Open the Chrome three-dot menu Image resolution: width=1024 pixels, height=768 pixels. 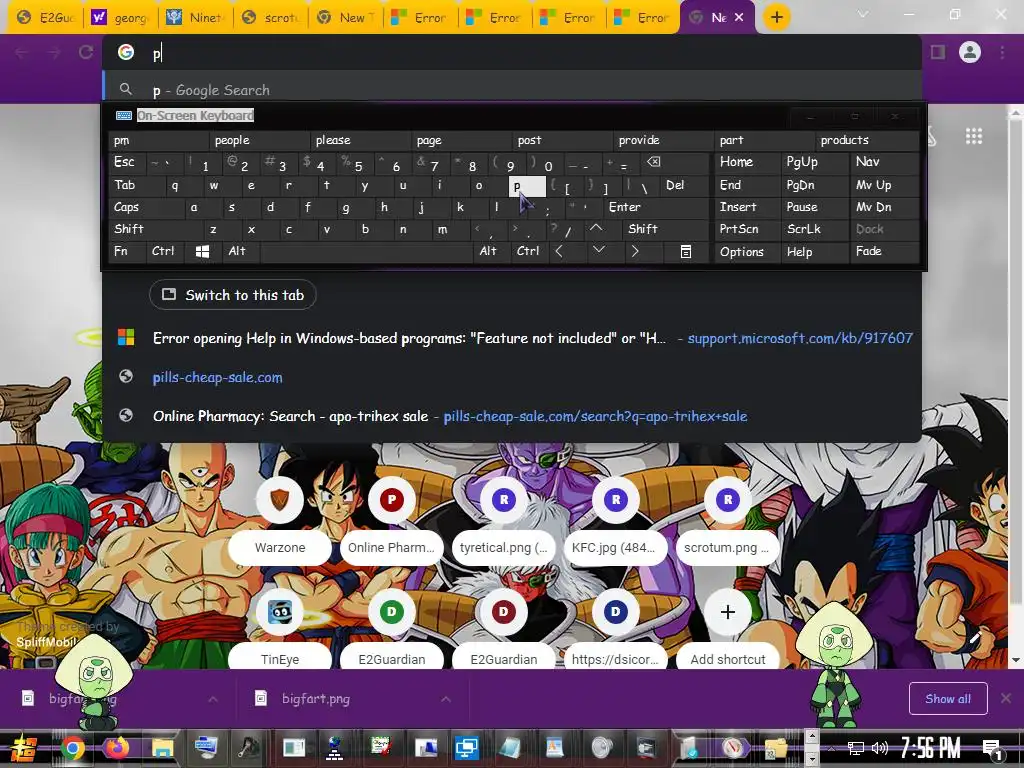coord(1002,52)
